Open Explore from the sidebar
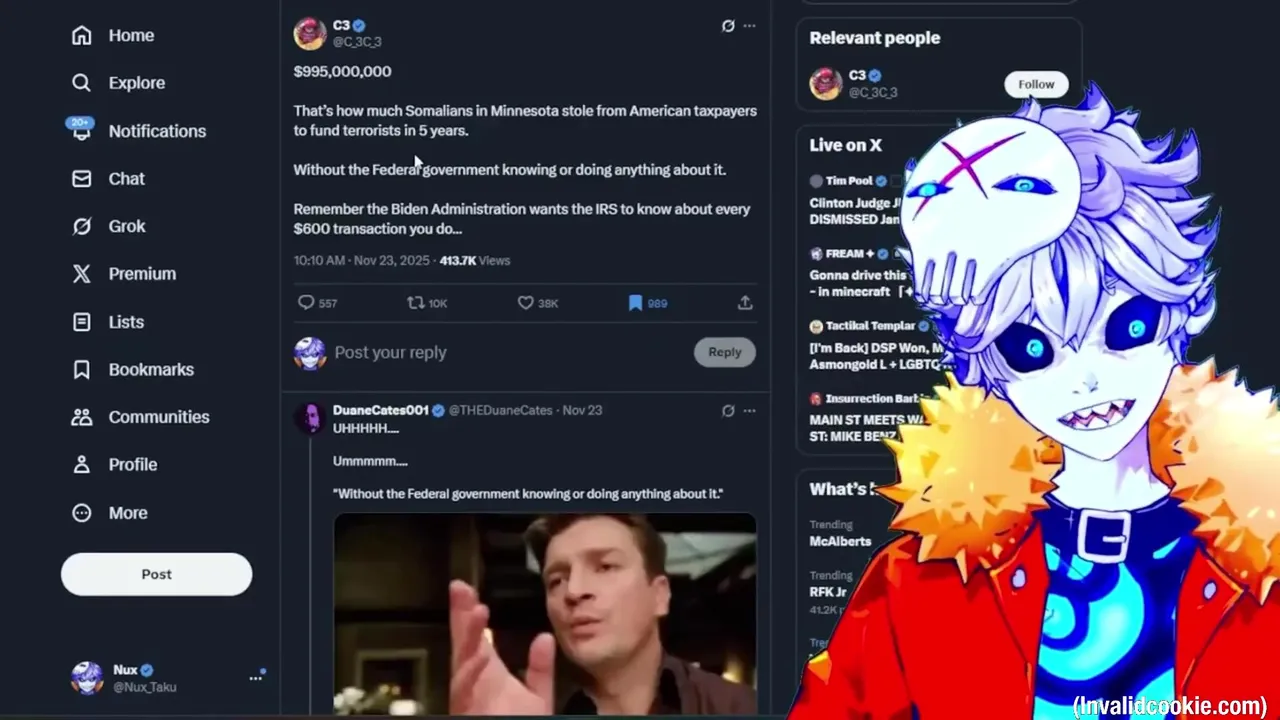The width and height of the screenshot is (1280, 720). 118,83
